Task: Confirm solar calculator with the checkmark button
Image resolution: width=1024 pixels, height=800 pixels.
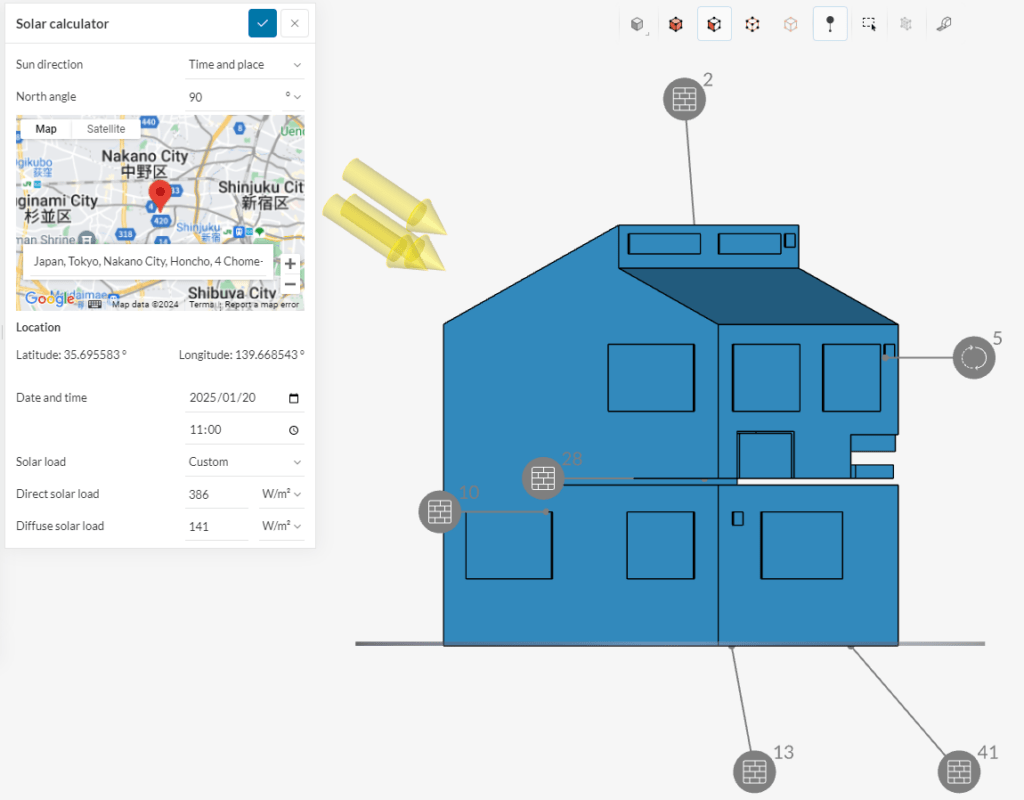Action: tap(262, 23)
